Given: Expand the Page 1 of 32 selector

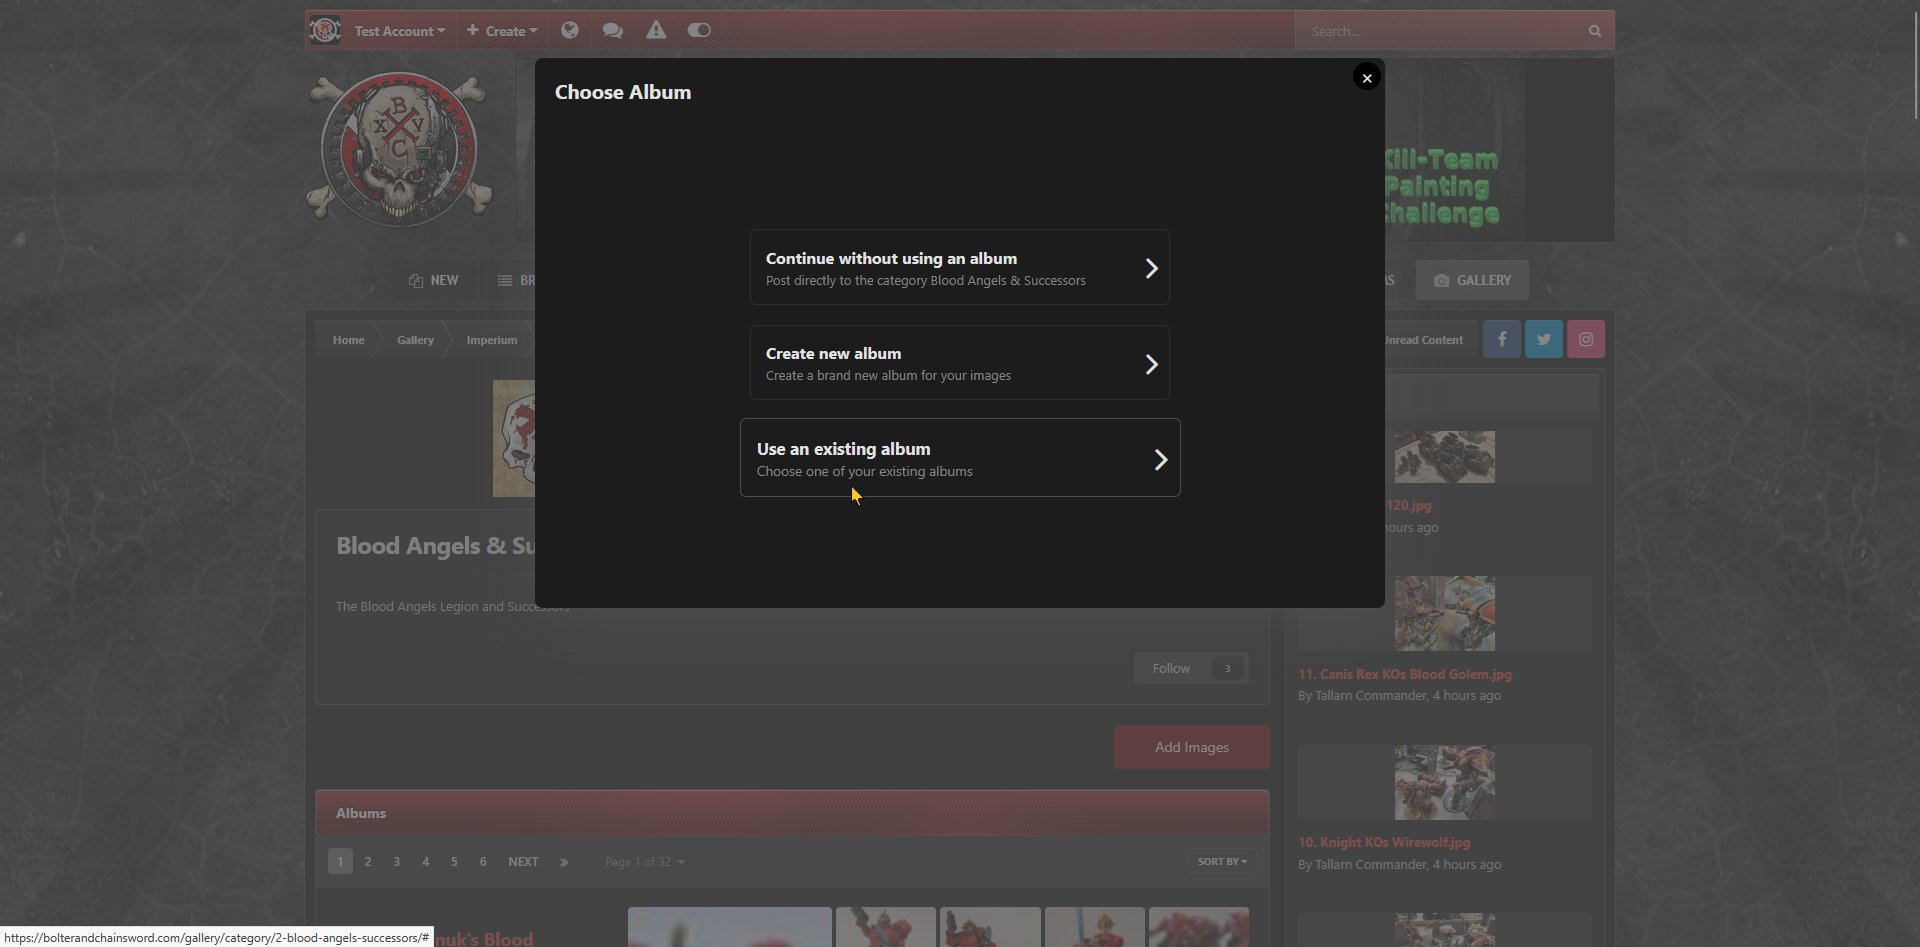Looking at the screenshot, I should (645, 862).
